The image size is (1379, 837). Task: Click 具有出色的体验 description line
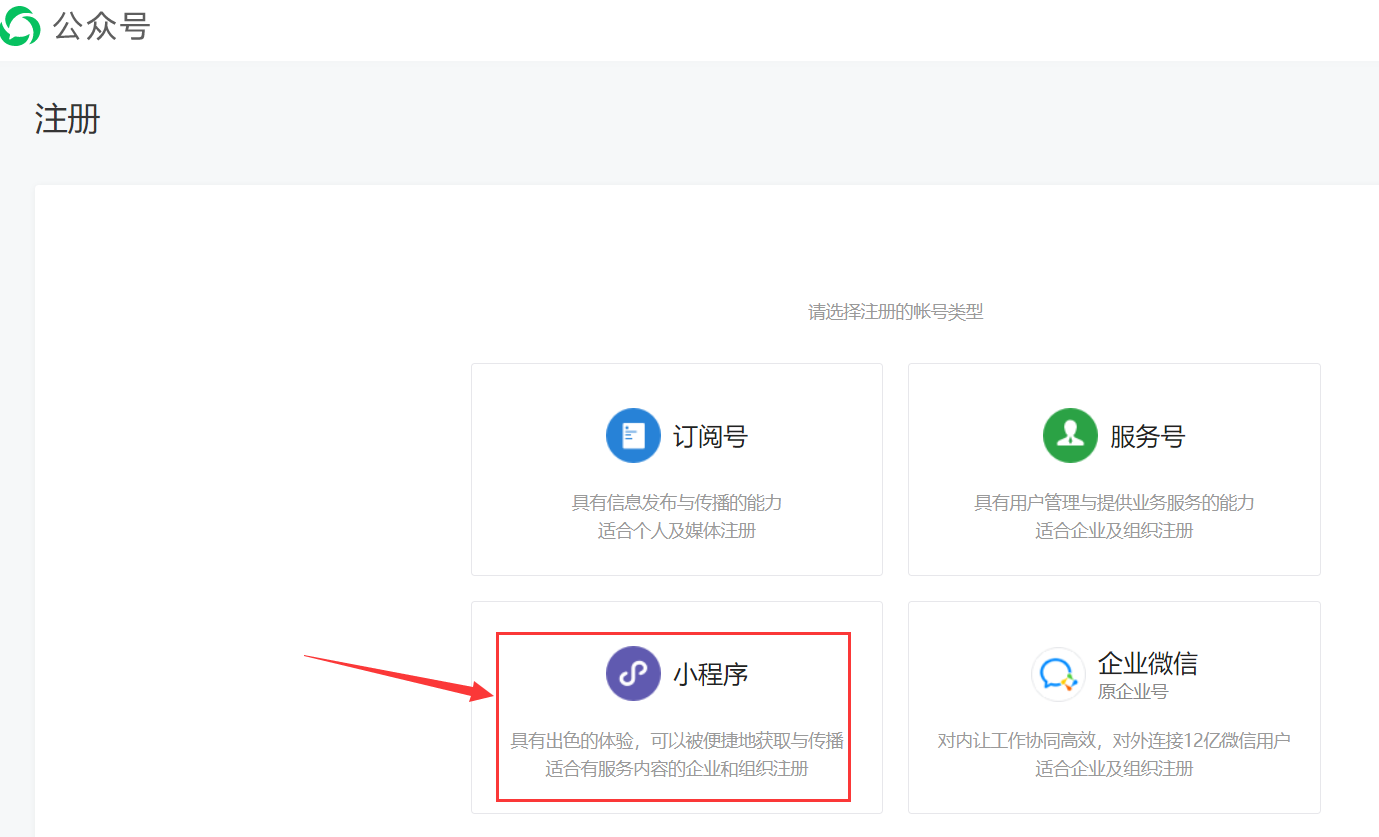tap(677, 741)
